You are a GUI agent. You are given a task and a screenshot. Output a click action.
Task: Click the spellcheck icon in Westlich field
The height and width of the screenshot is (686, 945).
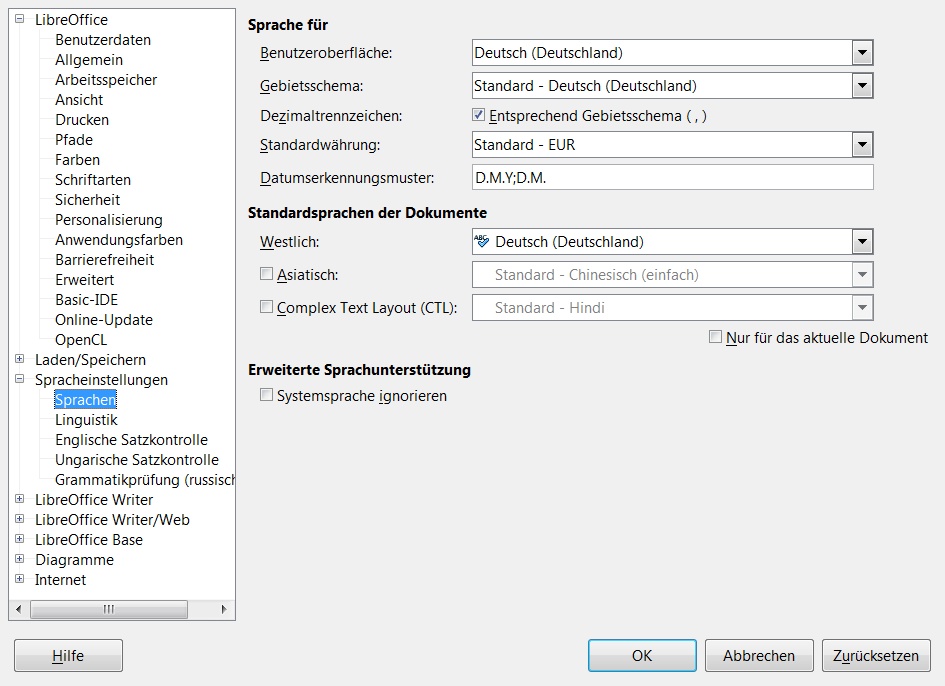tap(482, 241)
